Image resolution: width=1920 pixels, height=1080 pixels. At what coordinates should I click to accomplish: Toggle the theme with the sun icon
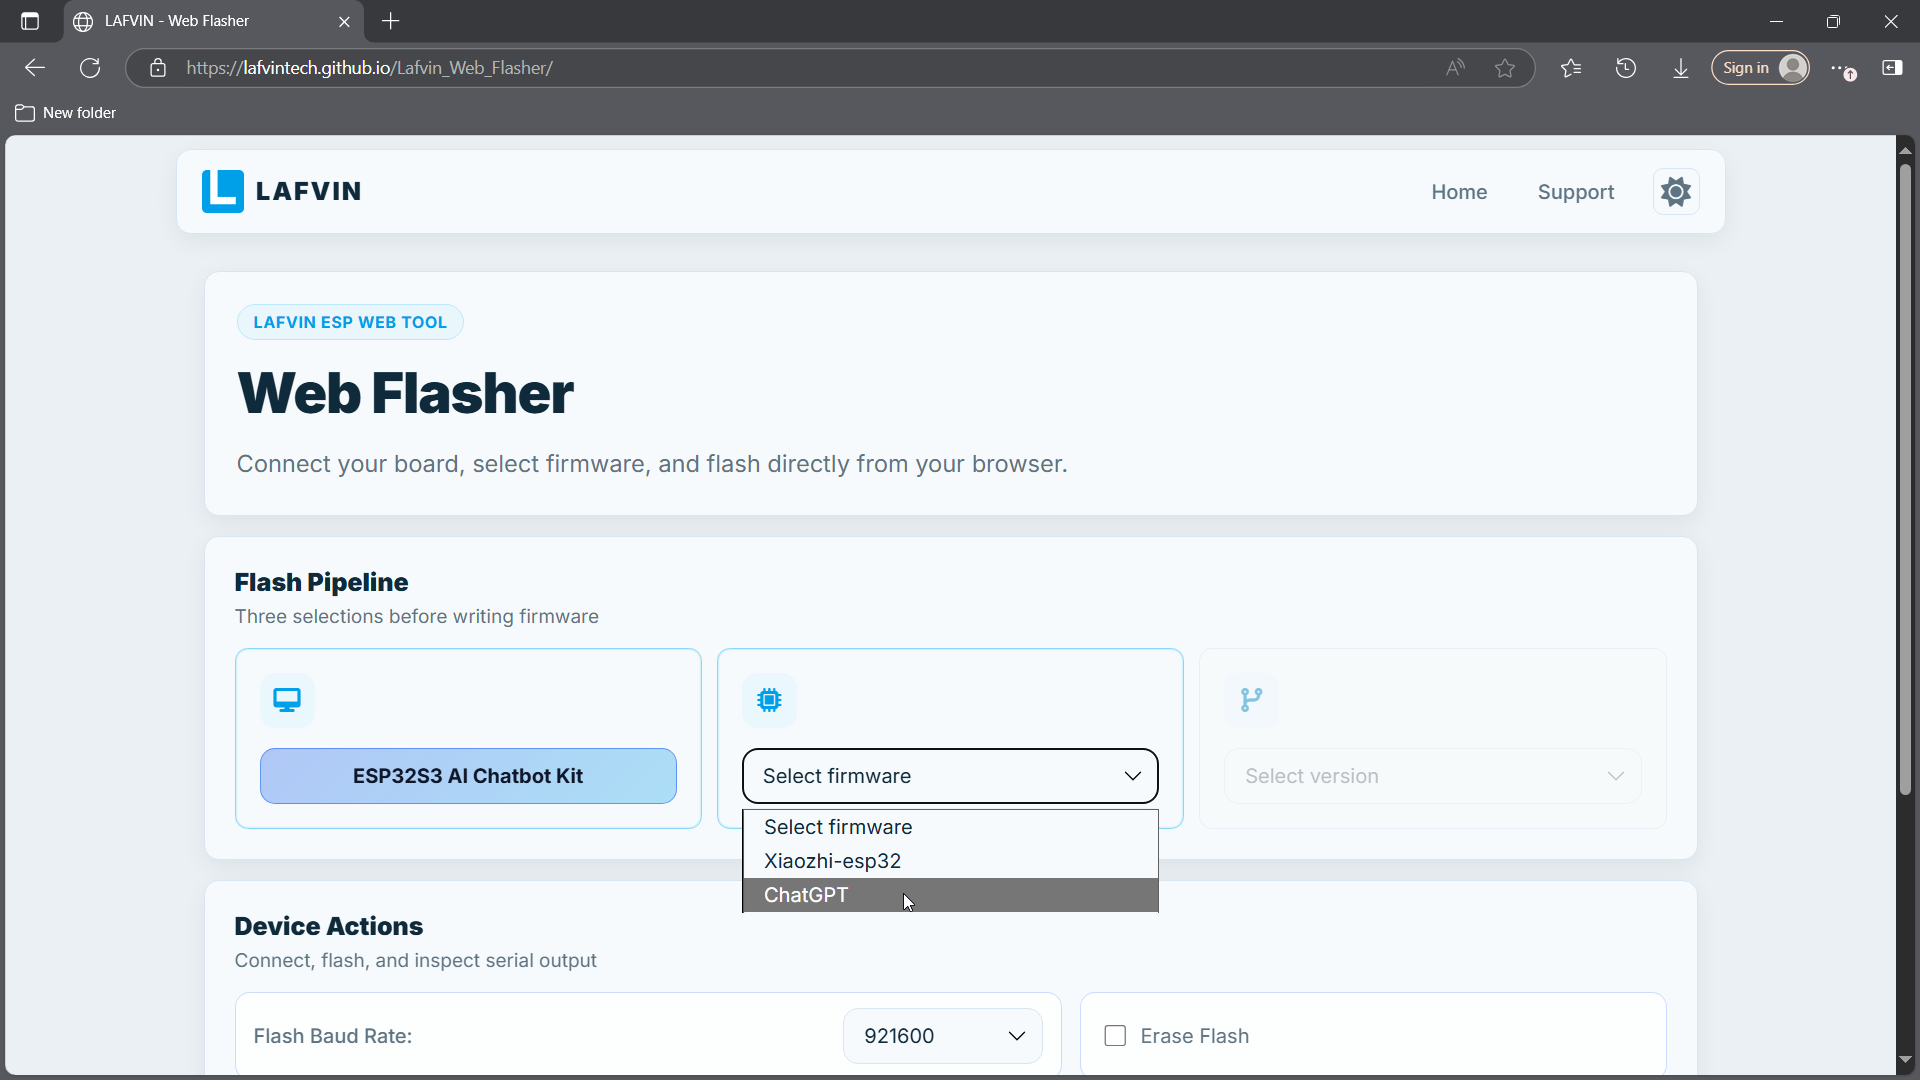tap(1676, 191)
